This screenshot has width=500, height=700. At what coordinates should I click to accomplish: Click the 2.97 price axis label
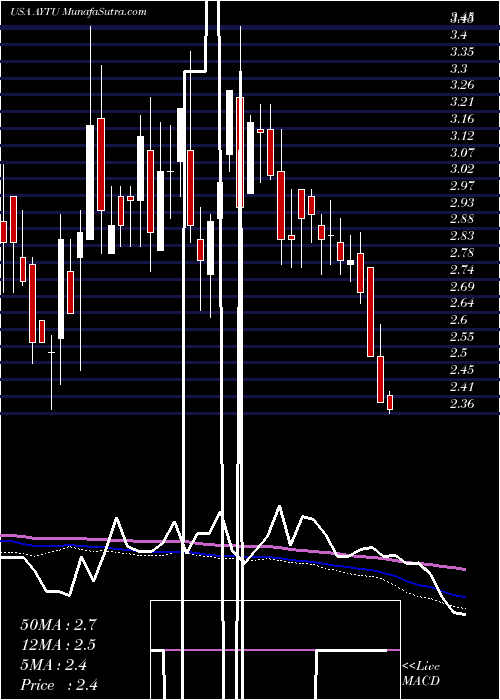point(462,185)
